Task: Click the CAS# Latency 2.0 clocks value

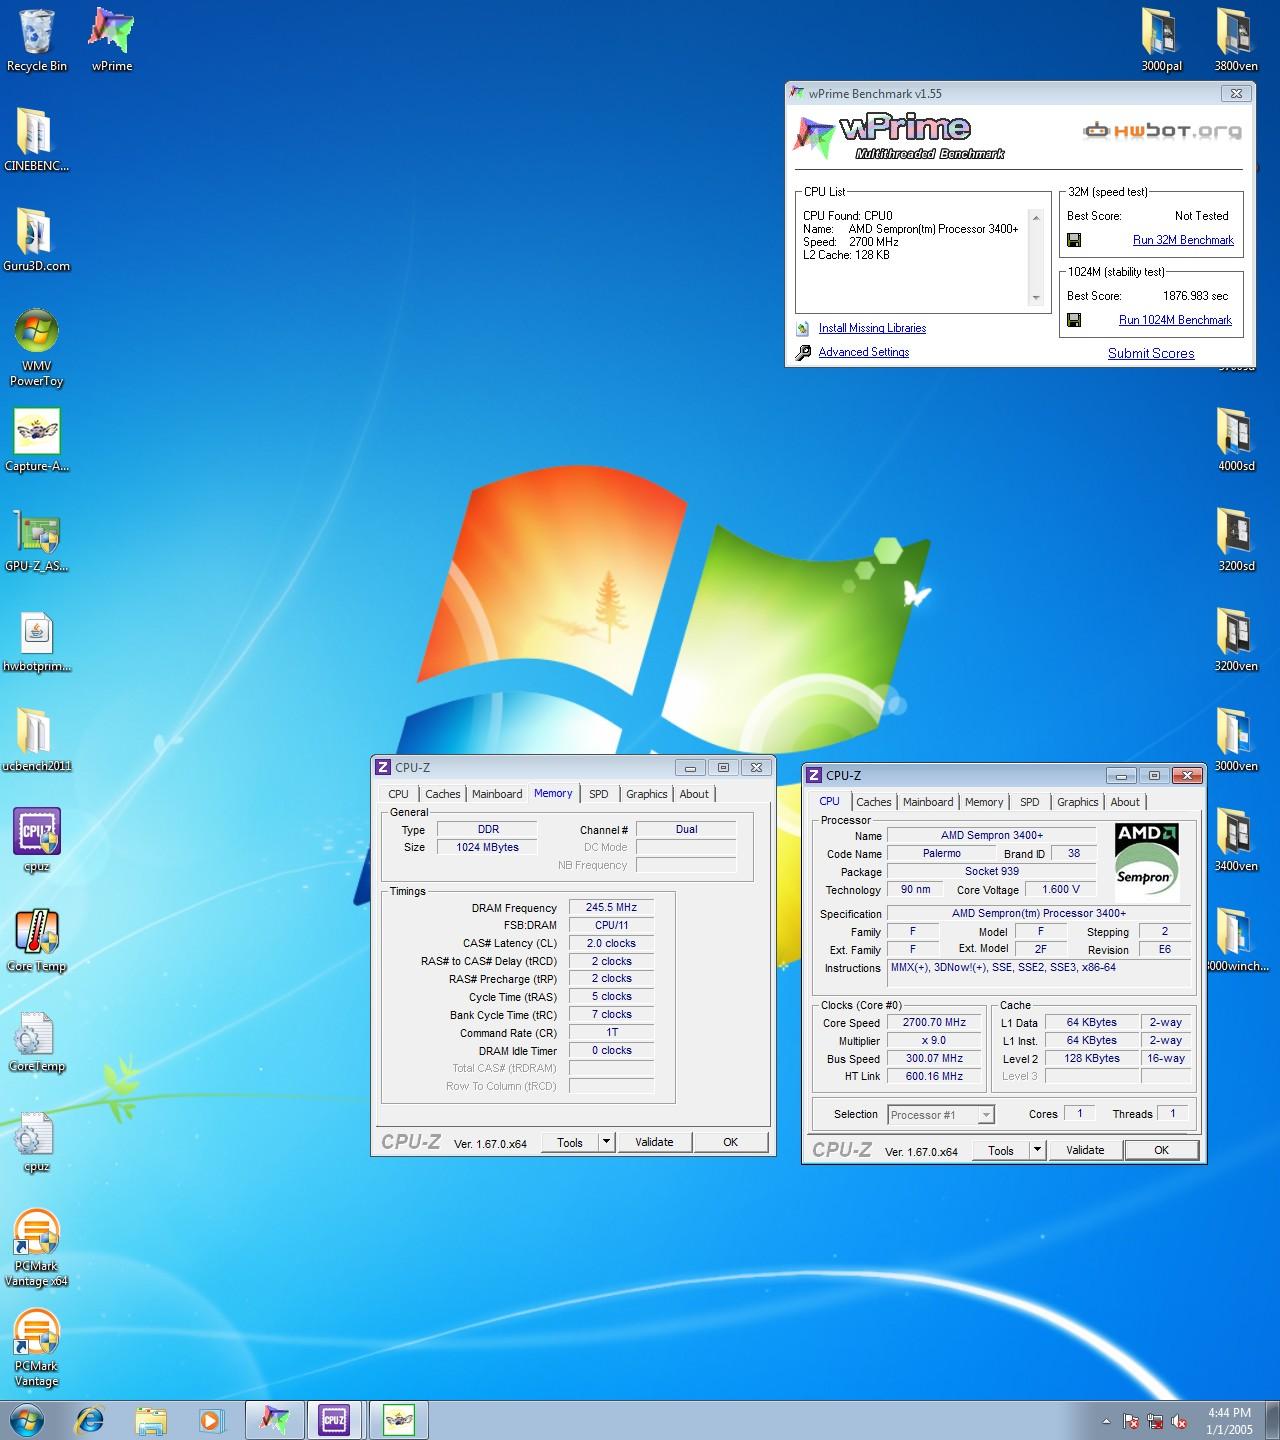Action: click(x=611, y=943)
